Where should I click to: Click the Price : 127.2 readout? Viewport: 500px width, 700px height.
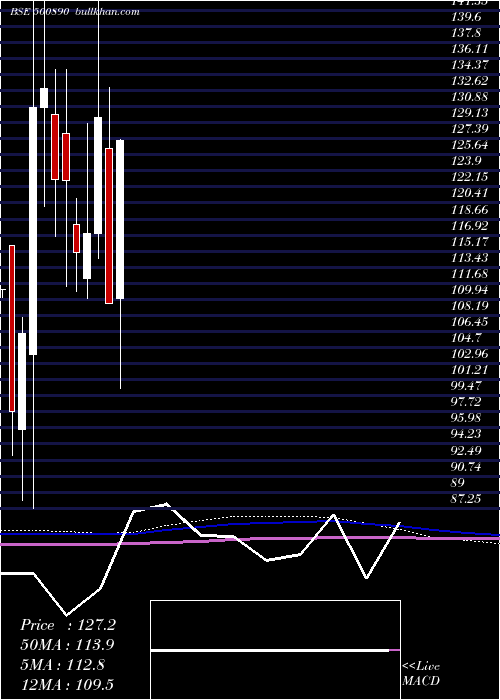click(68, 625)
